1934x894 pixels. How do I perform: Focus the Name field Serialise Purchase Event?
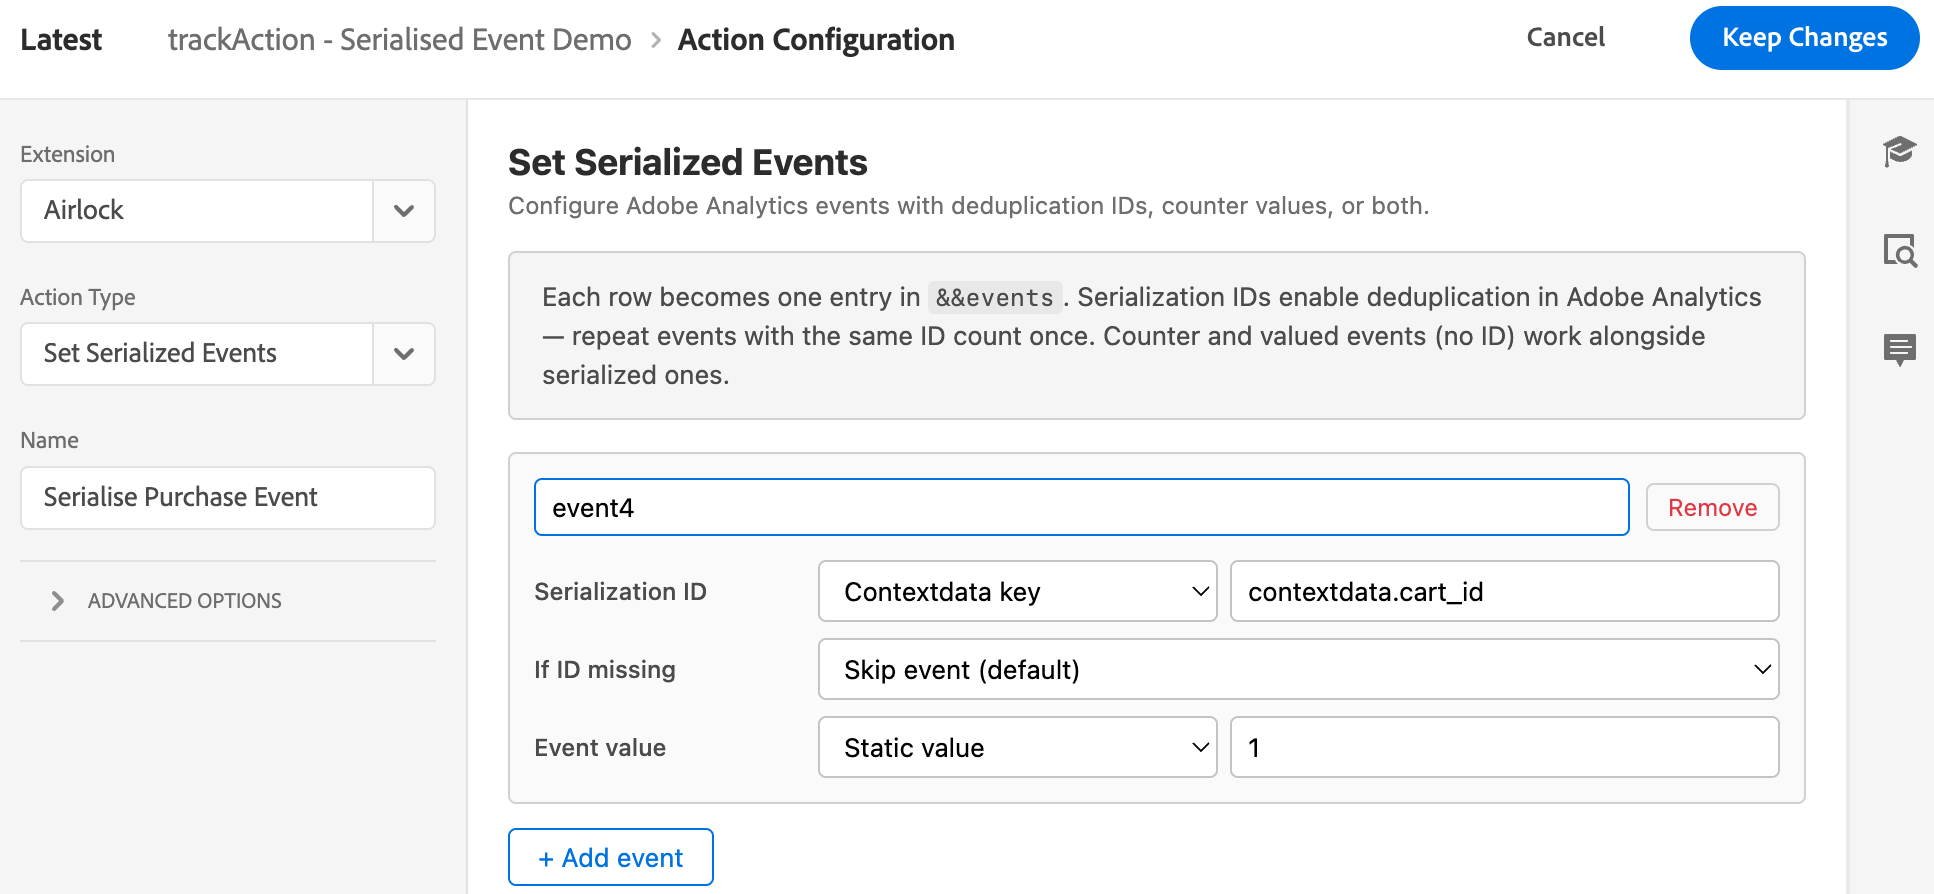pyautogui.click(x=228, y=498)
